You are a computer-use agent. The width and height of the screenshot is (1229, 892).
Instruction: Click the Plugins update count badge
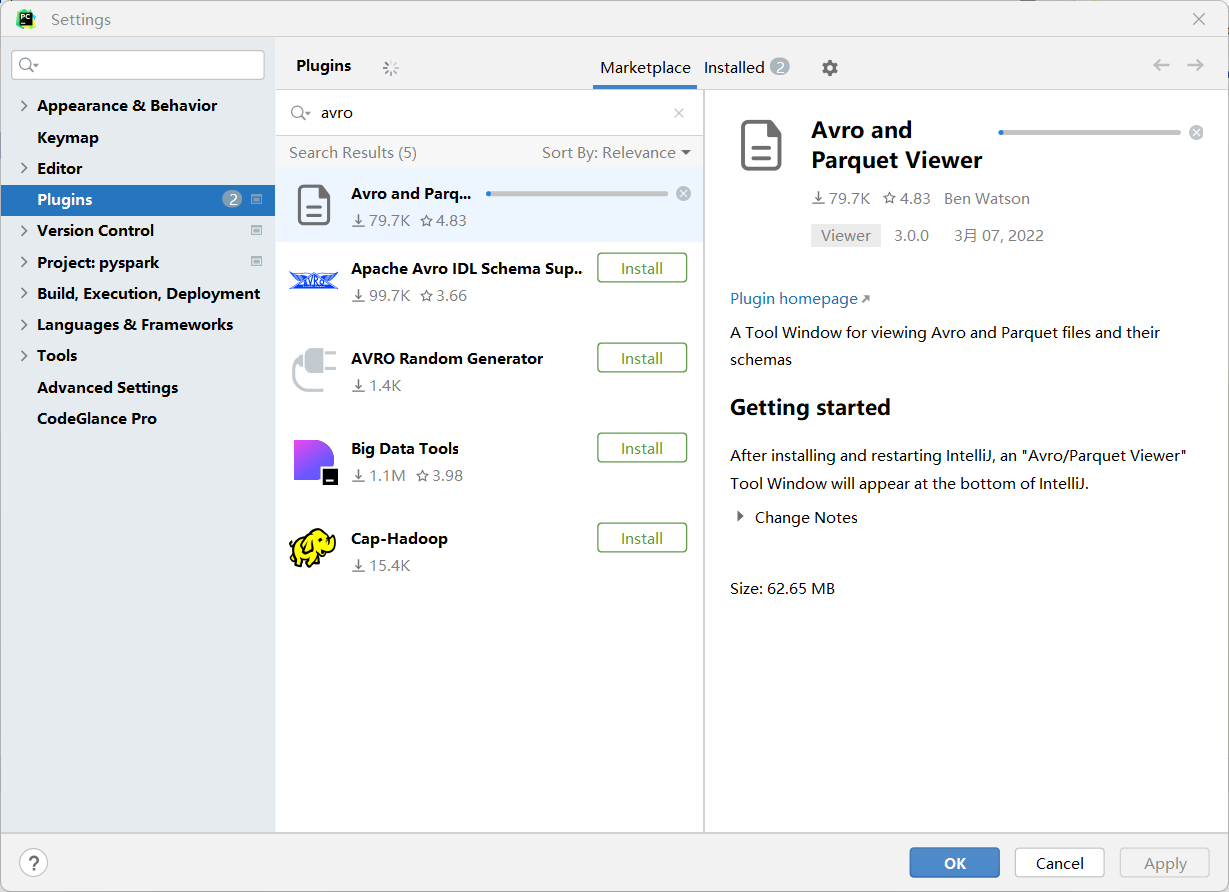tap(232, 199)
